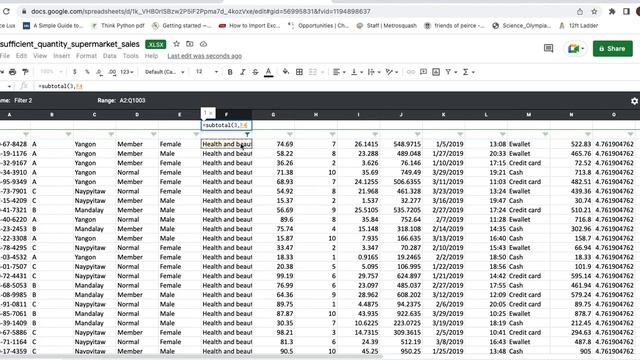Open the Edit menu
The height and width of the screenshot is (360, 640).
(x=21, y=56)
